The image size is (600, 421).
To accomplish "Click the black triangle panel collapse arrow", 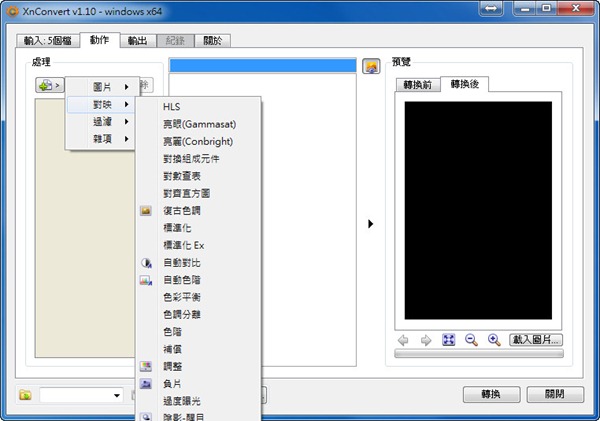I will [x=371, y=224].
